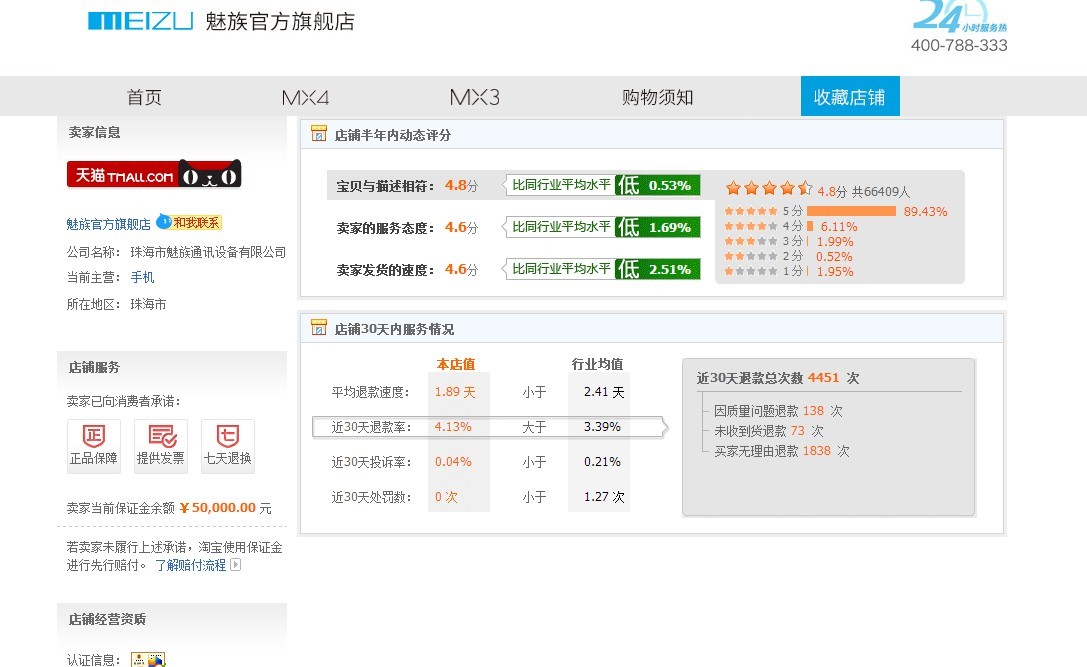The width and height of the screenshot is (1087, 667).
Task: Click the 珠海市魅族通讯设备有限公司 company name
Action: coord(208,252)
